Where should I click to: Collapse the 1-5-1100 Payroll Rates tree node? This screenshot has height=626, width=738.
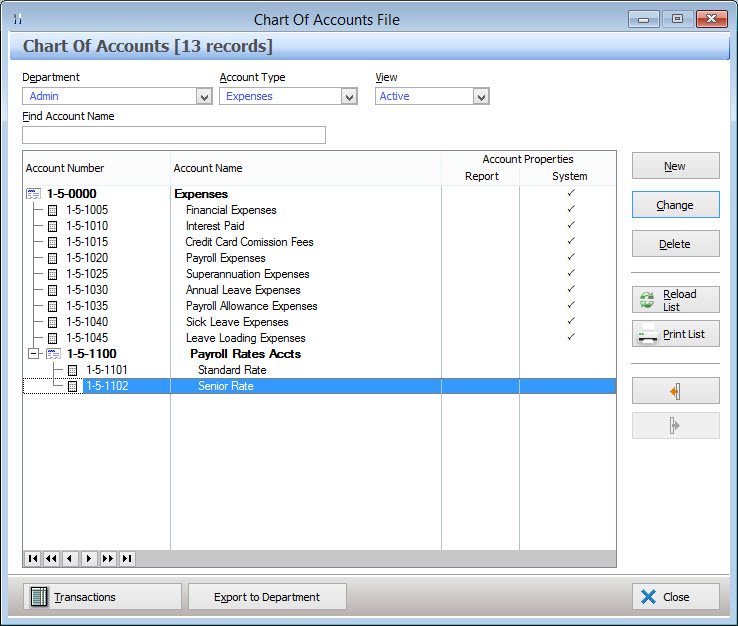(x=34, y=354)
